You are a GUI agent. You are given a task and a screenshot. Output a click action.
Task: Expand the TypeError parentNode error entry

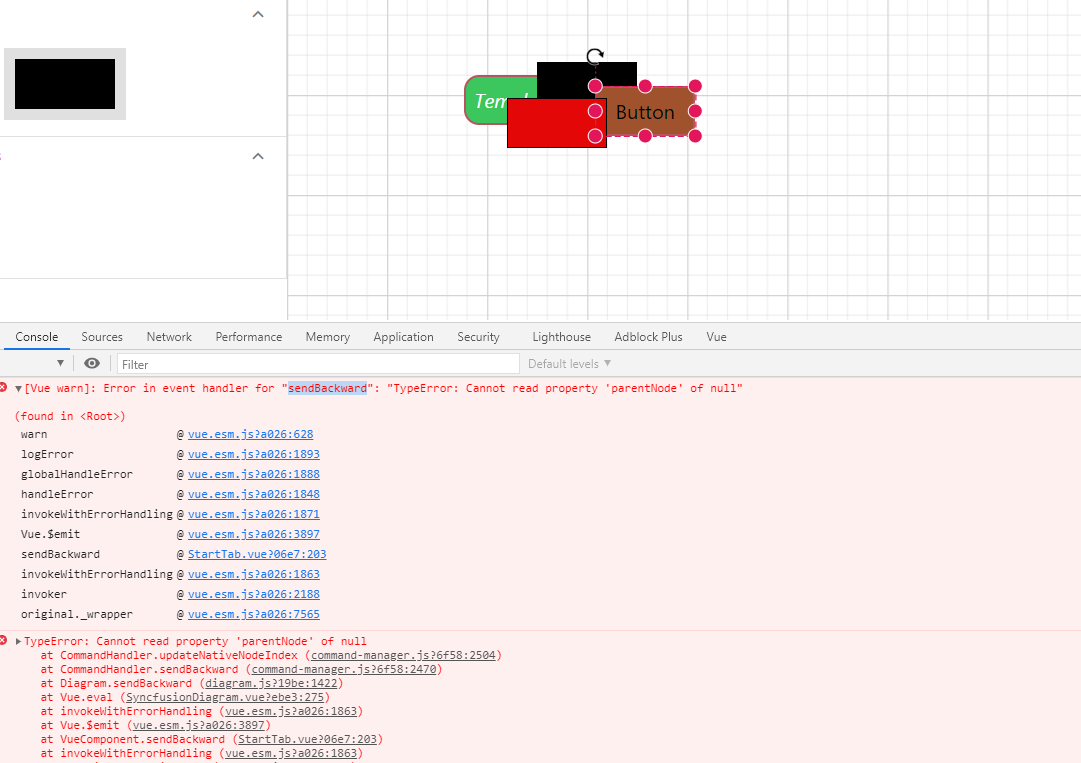pos(18,642)
